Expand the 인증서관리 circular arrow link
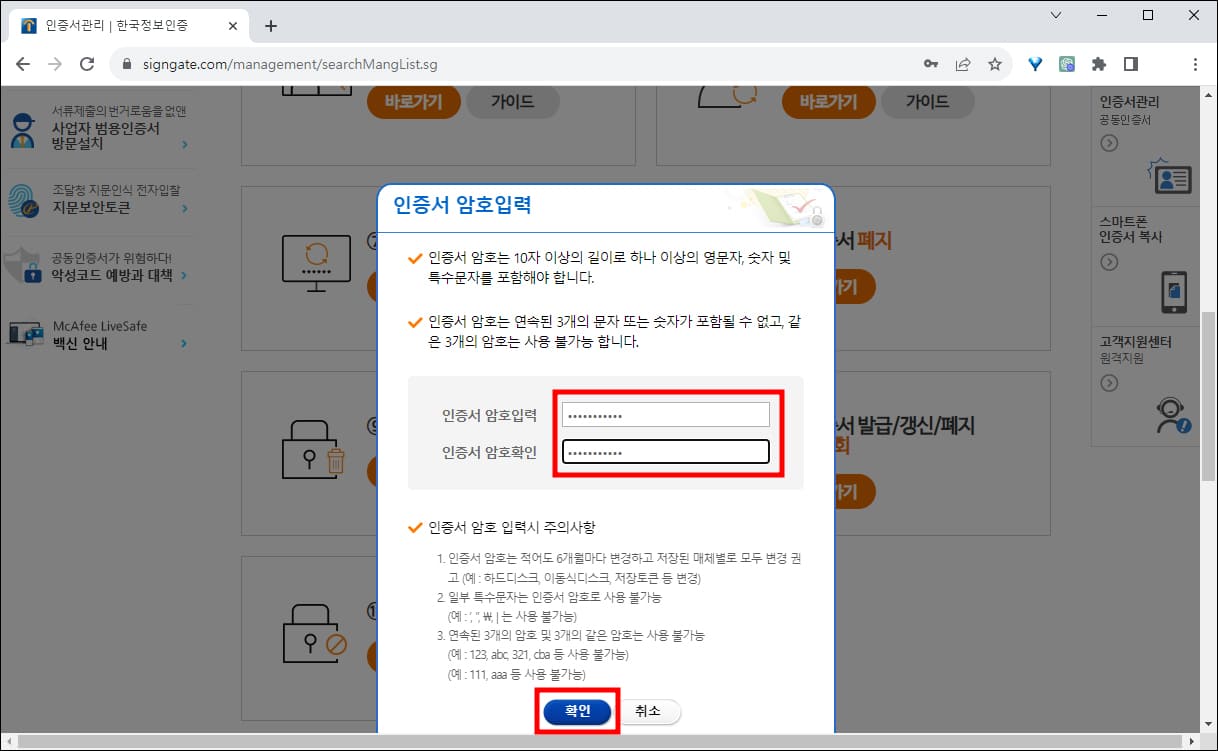Viewport: 1218px width, 751px height. point(1108,143)
